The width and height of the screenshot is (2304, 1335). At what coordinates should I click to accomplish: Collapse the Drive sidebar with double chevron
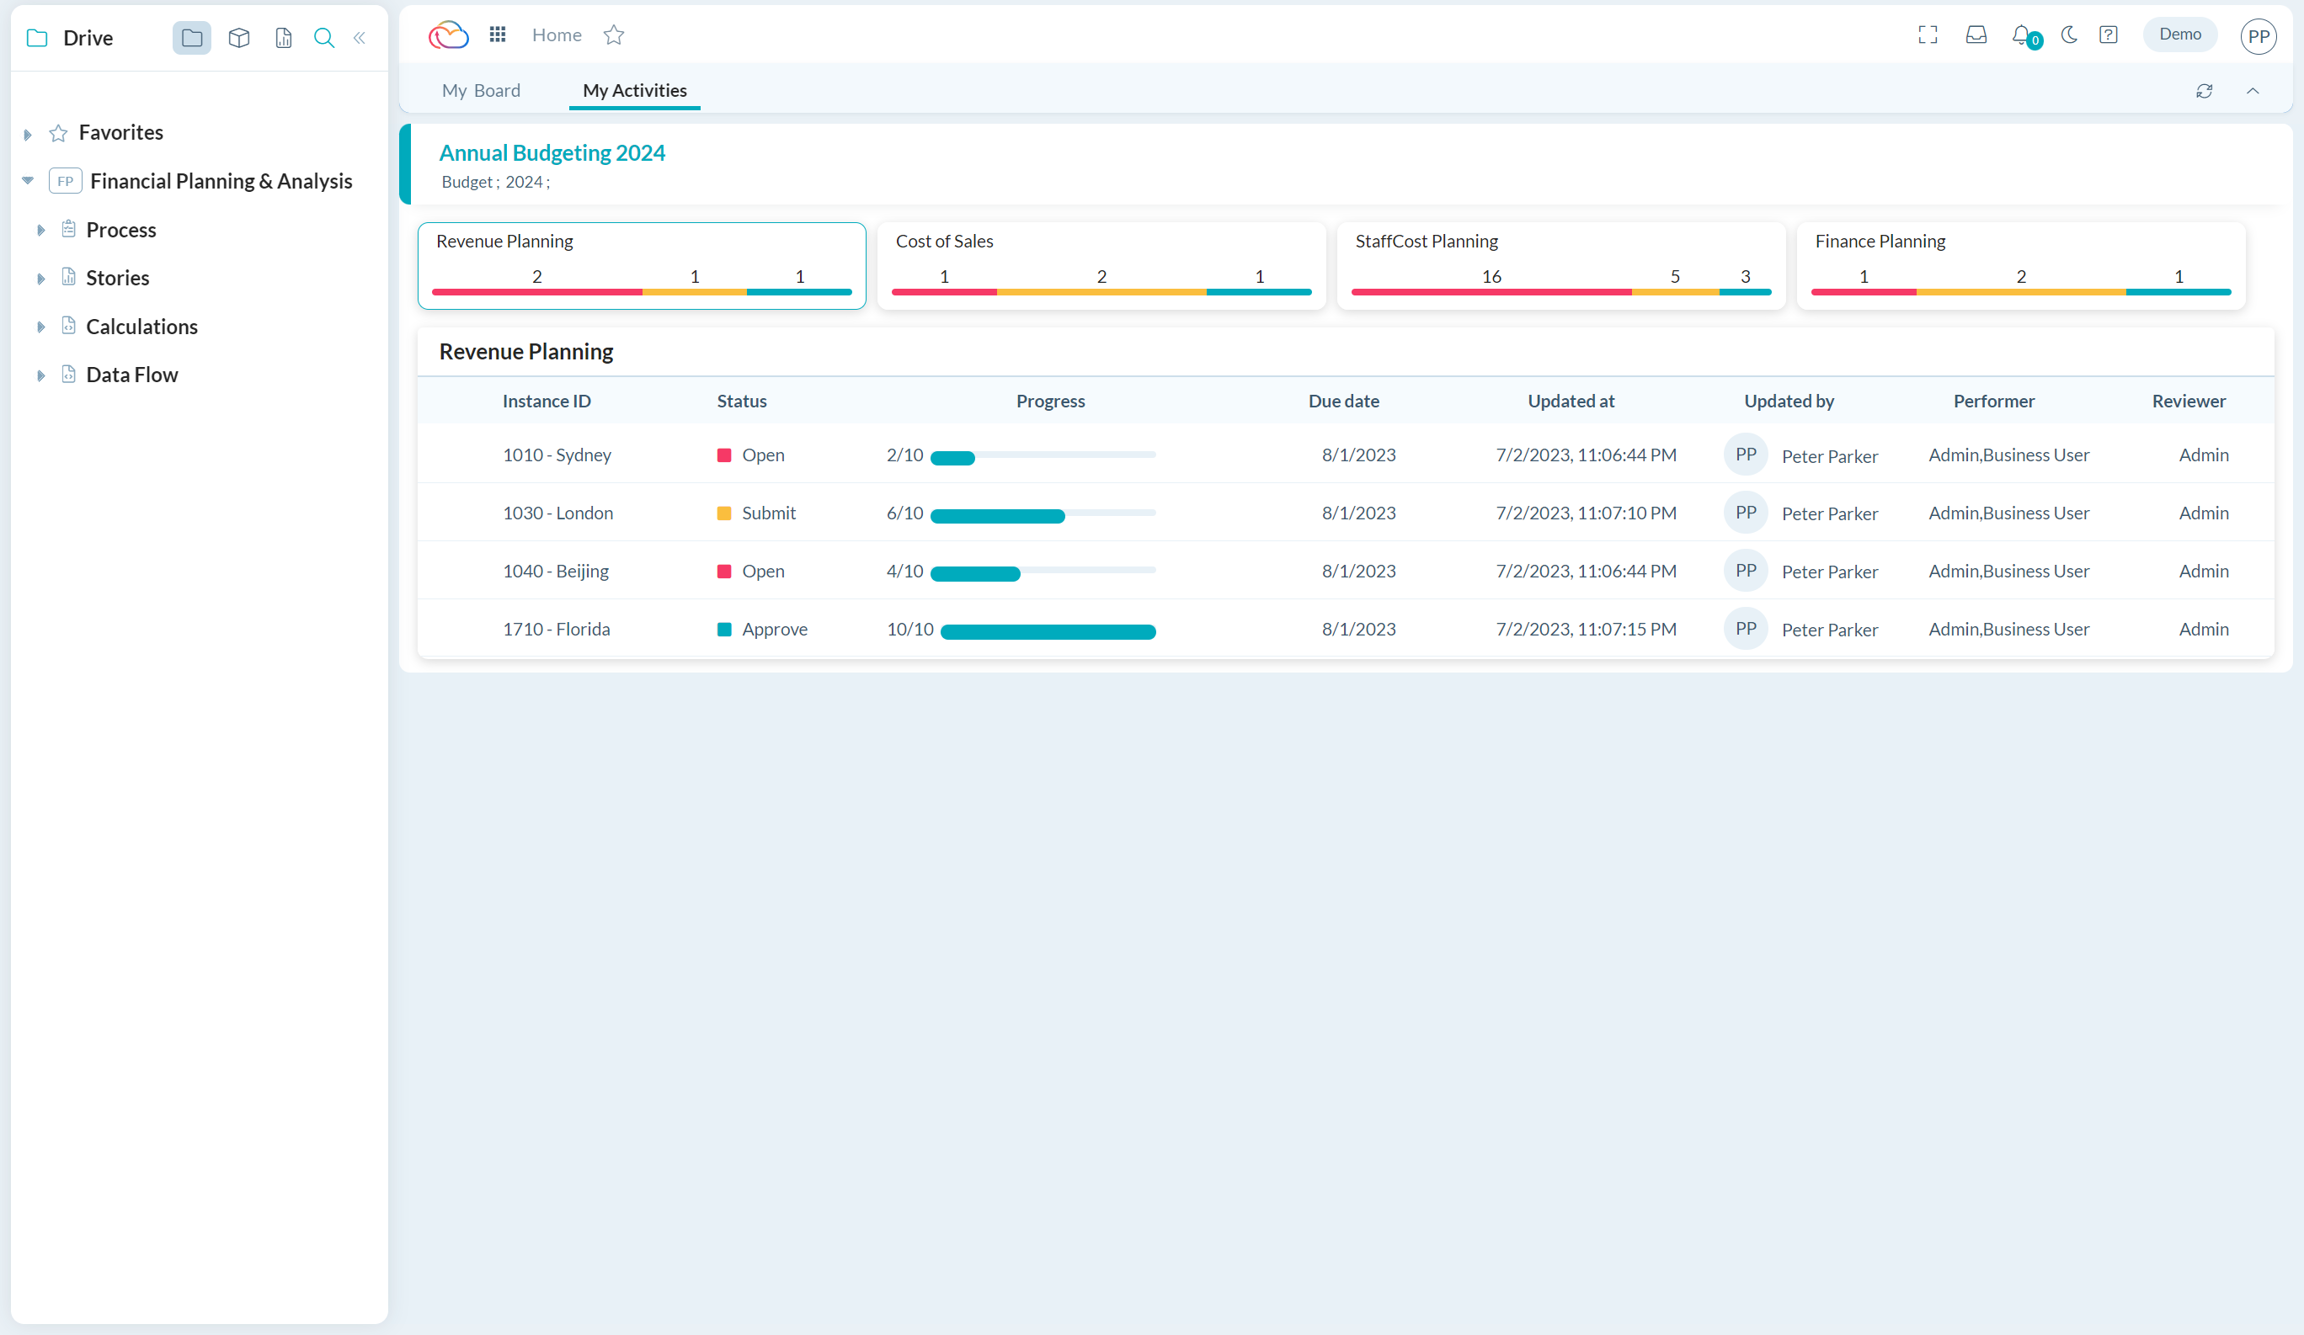pos(360,38)
